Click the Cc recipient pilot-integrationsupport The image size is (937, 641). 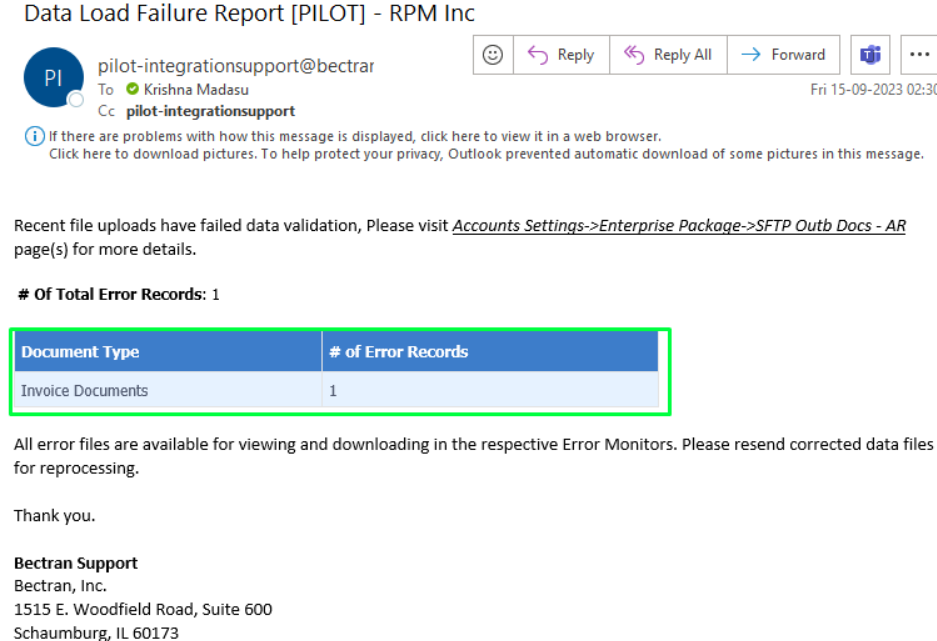(210, 111)
